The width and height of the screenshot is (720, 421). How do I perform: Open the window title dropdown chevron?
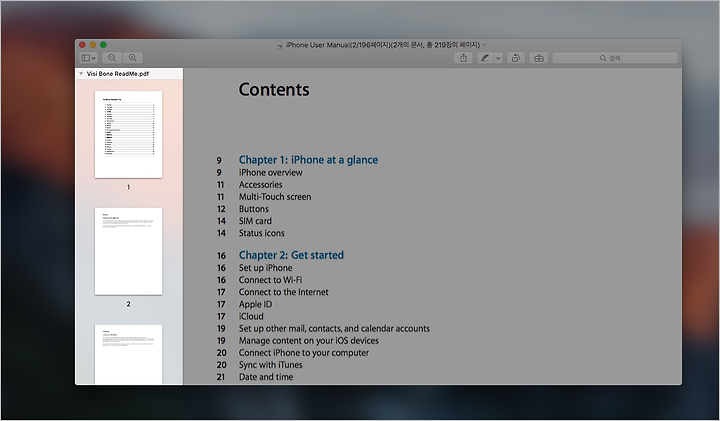[484, 45]
